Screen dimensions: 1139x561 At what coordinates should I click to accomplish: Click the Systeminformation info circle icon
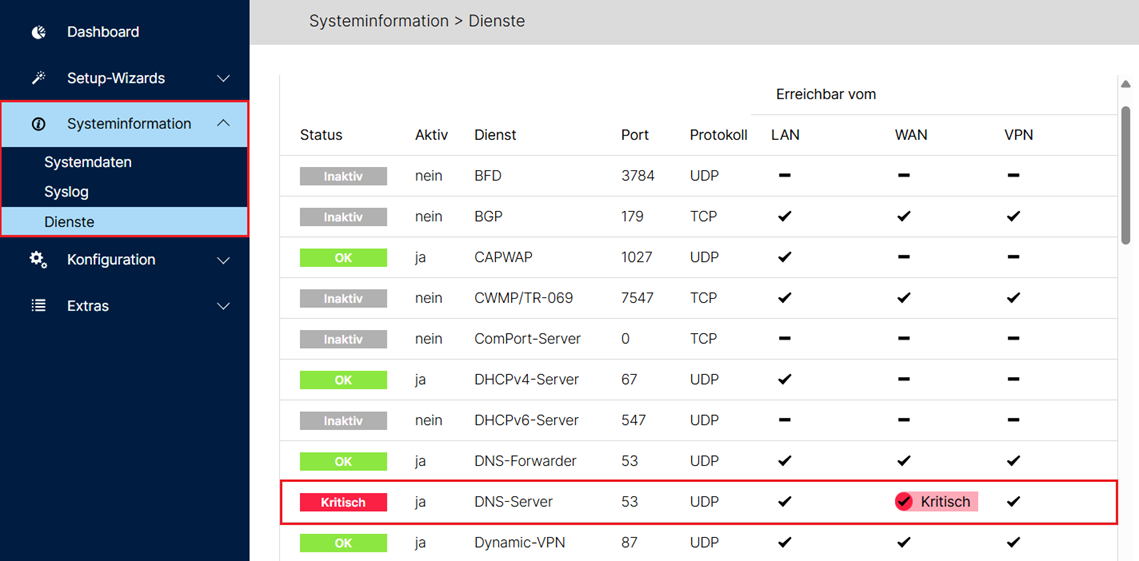click(39, 124)
